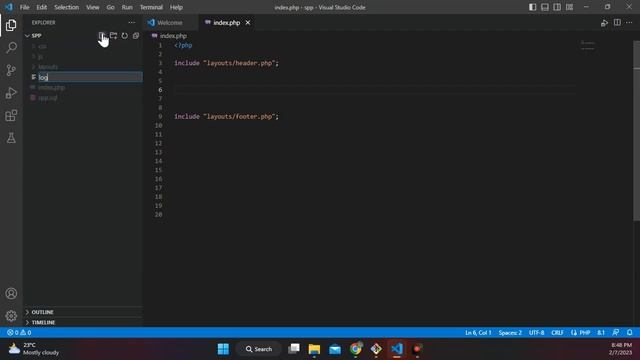Click the New File icon in Explorer

tap(102, 36)
